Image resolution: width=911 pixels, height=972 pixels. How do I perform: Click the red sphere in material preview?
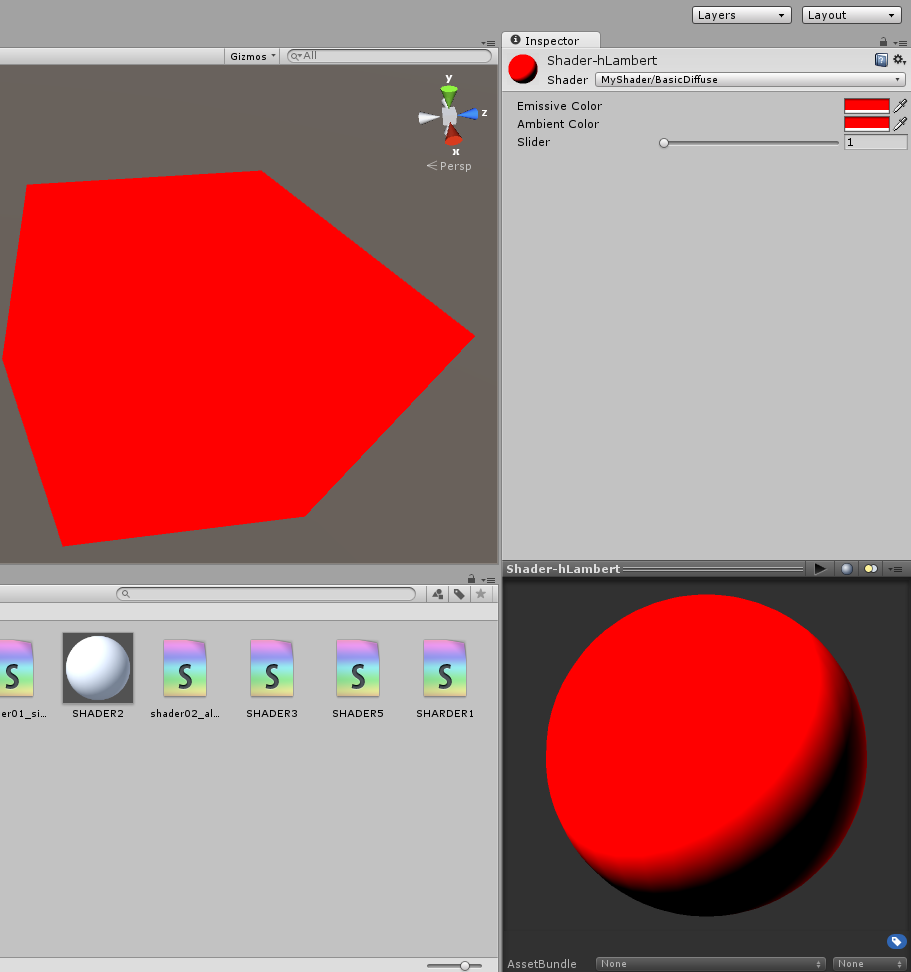(706, 755)
